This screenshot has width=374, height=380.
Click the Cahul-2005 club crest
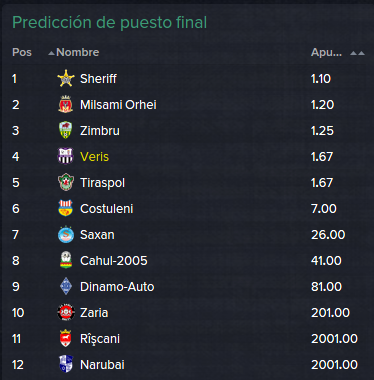[65, 260]
